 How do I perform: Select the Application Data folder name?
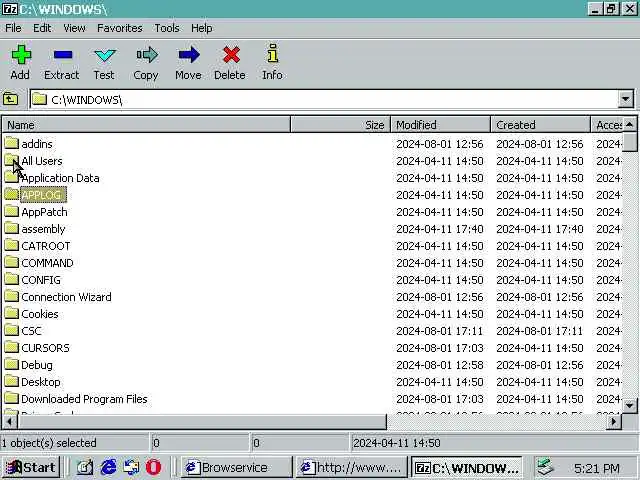click(x=60, y=178)
